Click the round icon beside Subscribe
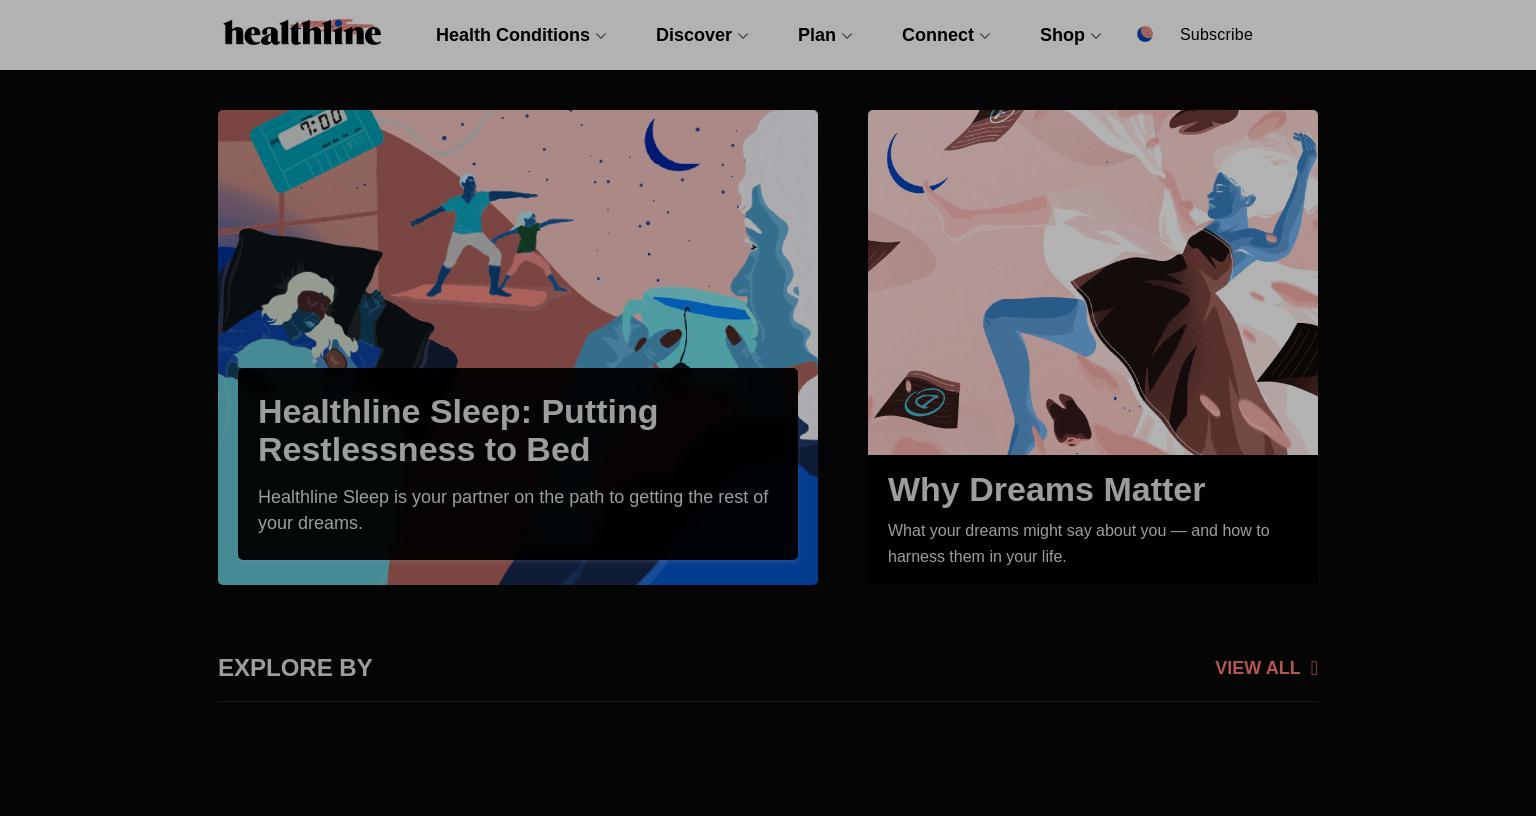 coord(1145,34)
